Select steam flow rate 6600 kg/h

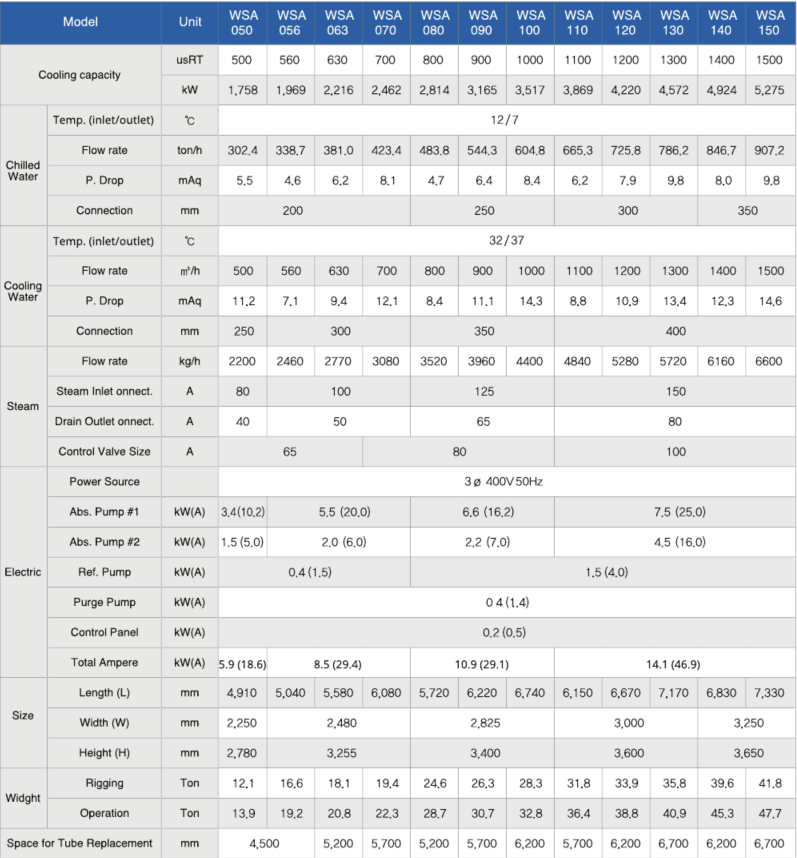tap(770, 361)
